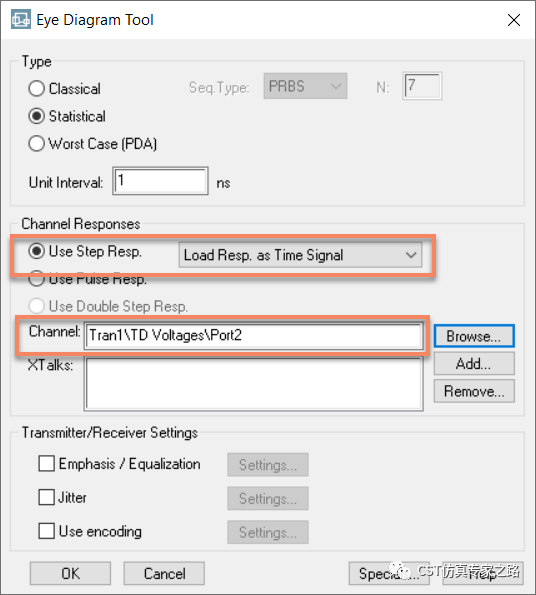Image resolution: width=536 pixels, height=595 pixels.
Task: Select the Classical type radio button
Action: 36,88
